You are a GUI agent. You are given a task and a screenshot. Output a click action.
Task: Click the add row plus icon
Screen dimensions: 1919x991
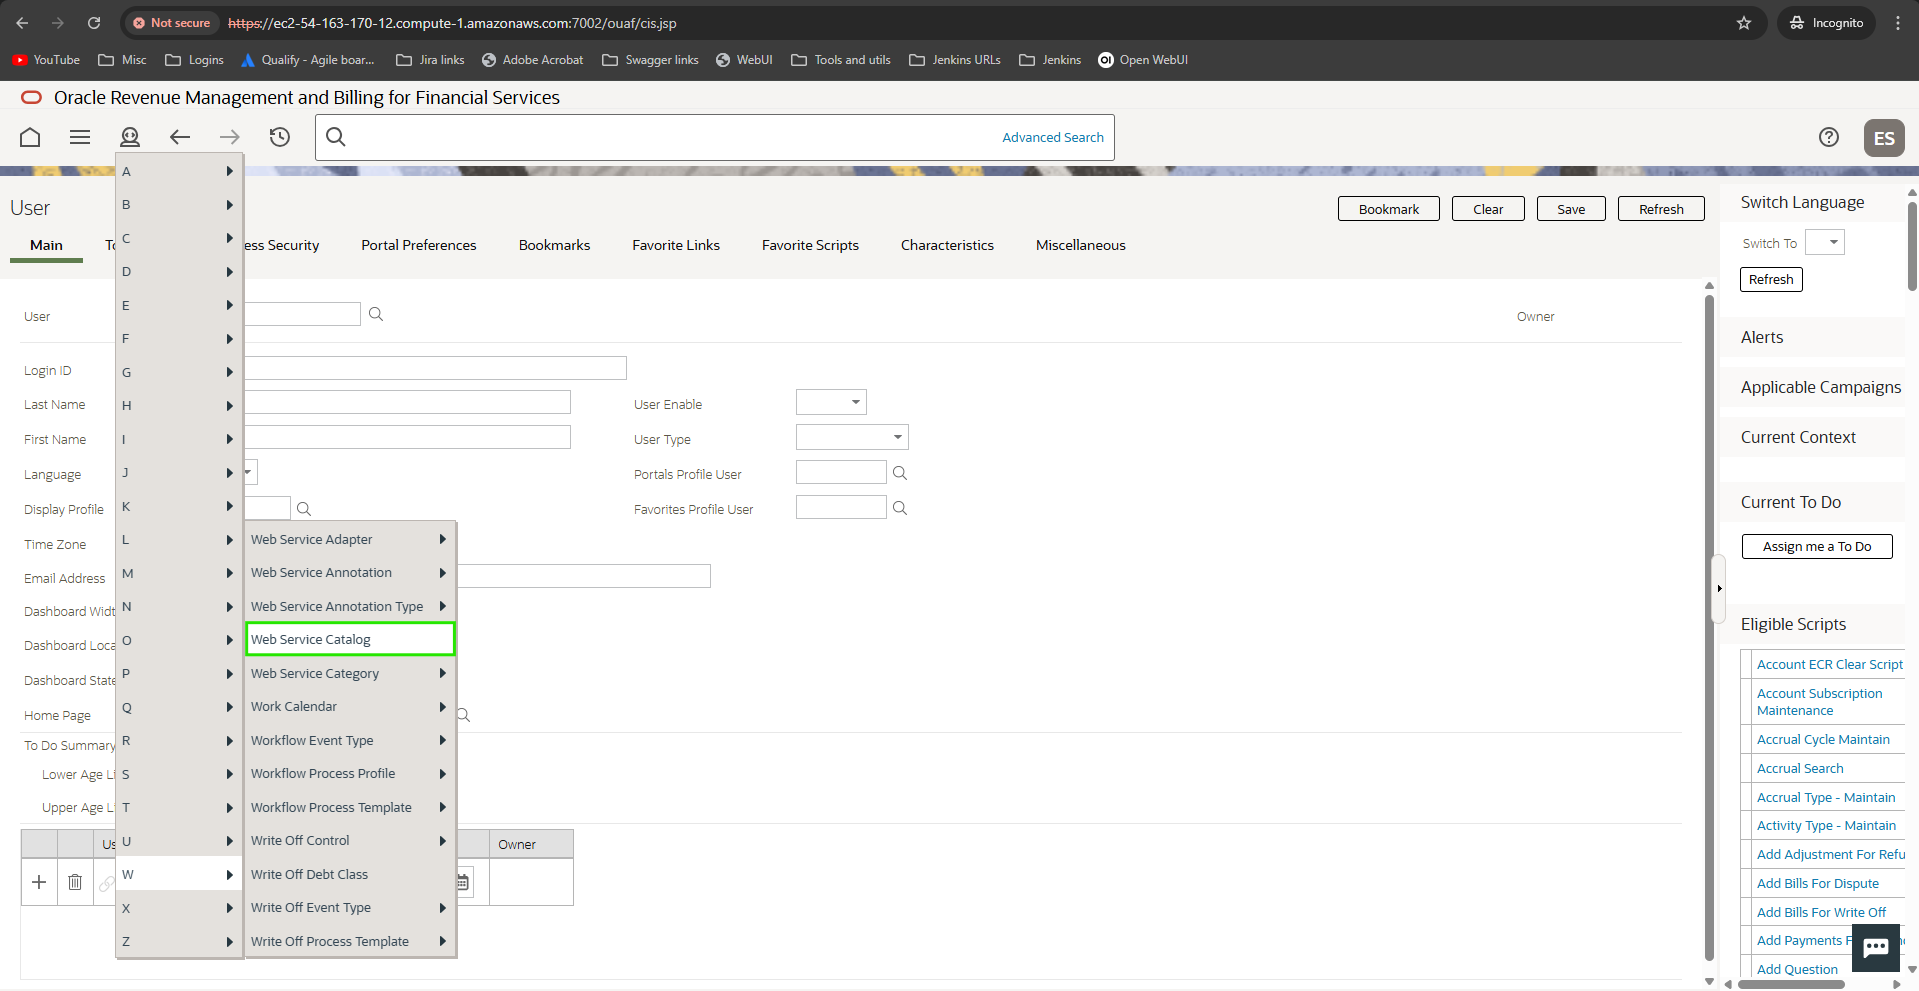point(39,882)
